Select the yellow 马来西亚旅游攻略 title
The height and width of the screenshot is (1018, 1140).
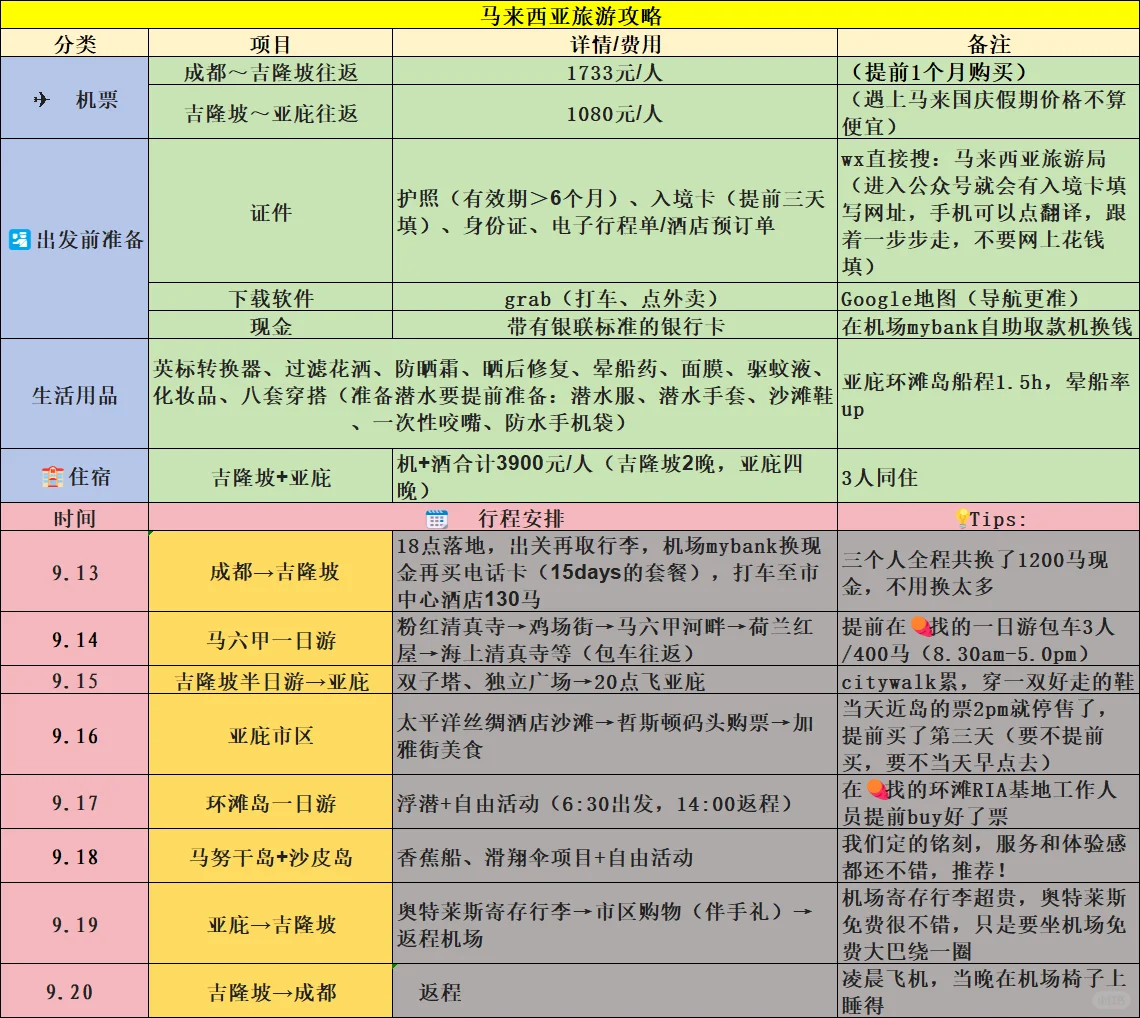570,15
